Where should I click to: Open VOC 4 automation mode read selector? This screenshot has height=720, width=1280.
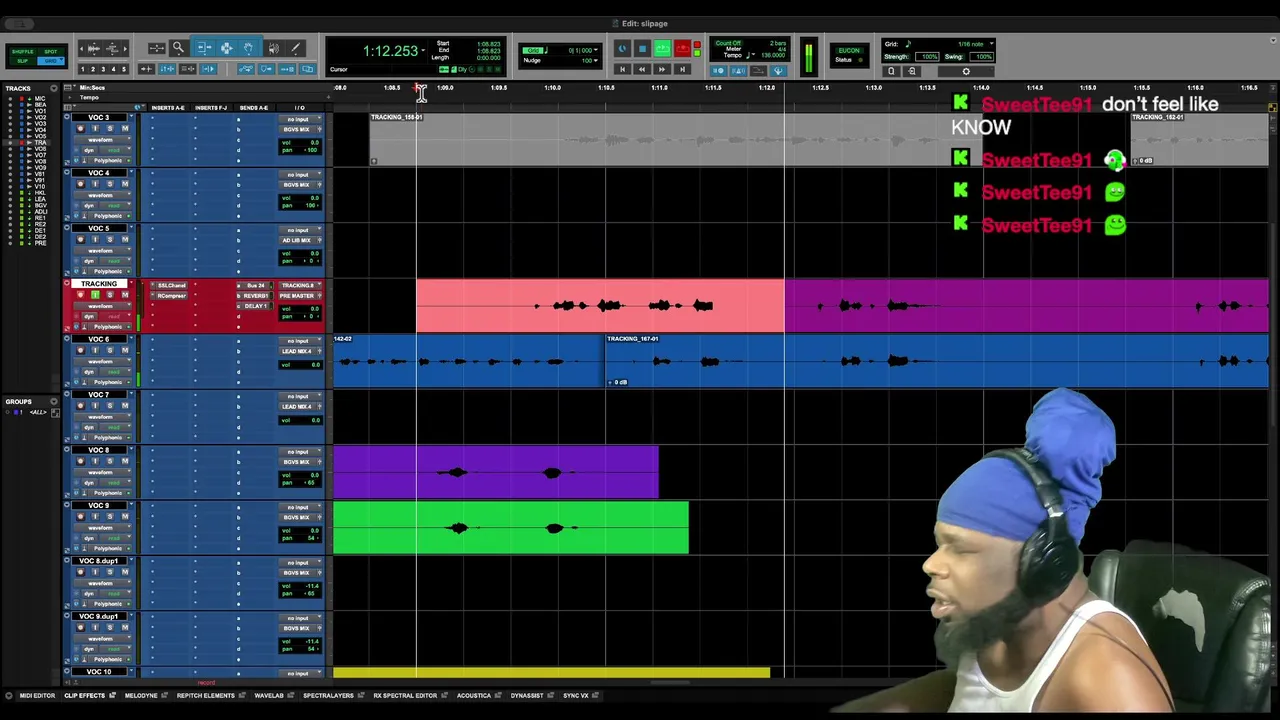[115, 206]
